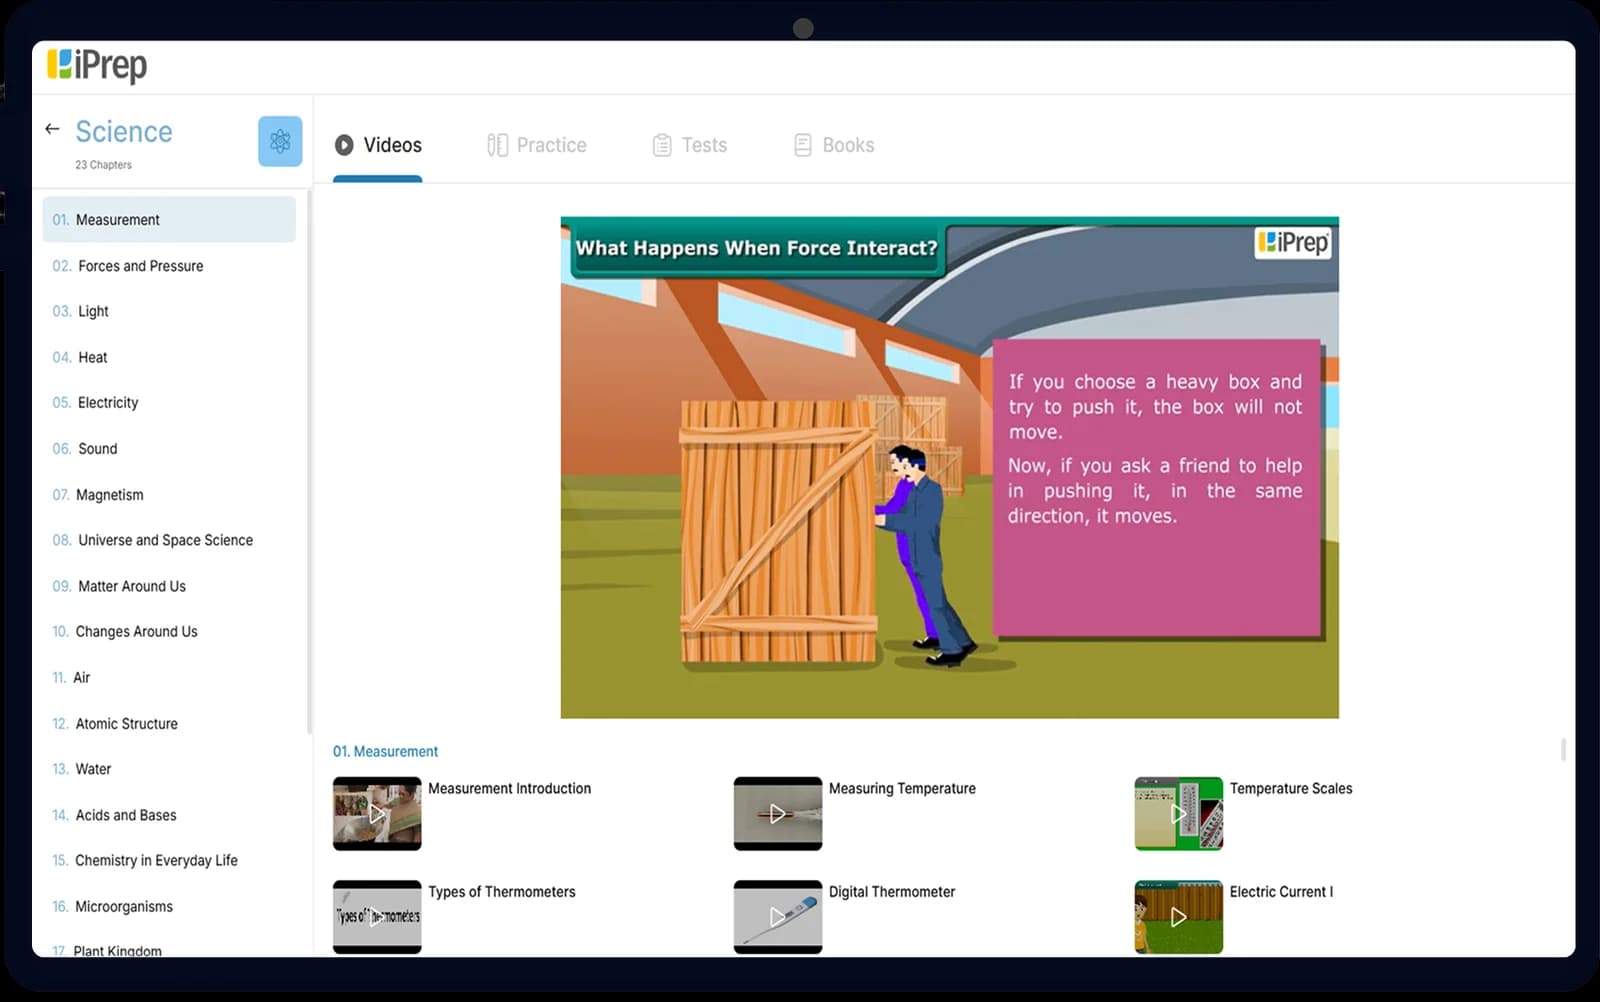1600x1002 pixels.
Task: Switch to the Books tab
Action: pos(834,145)
